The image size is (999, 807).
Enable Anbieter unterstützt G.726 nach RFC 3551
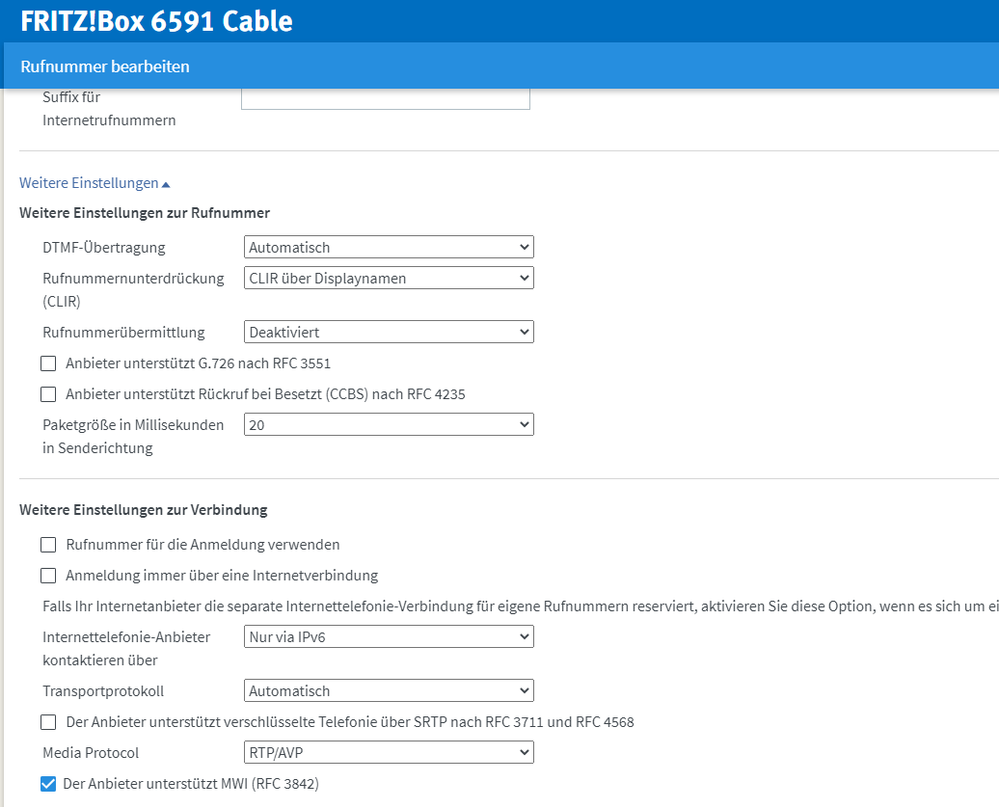(48, 363)
